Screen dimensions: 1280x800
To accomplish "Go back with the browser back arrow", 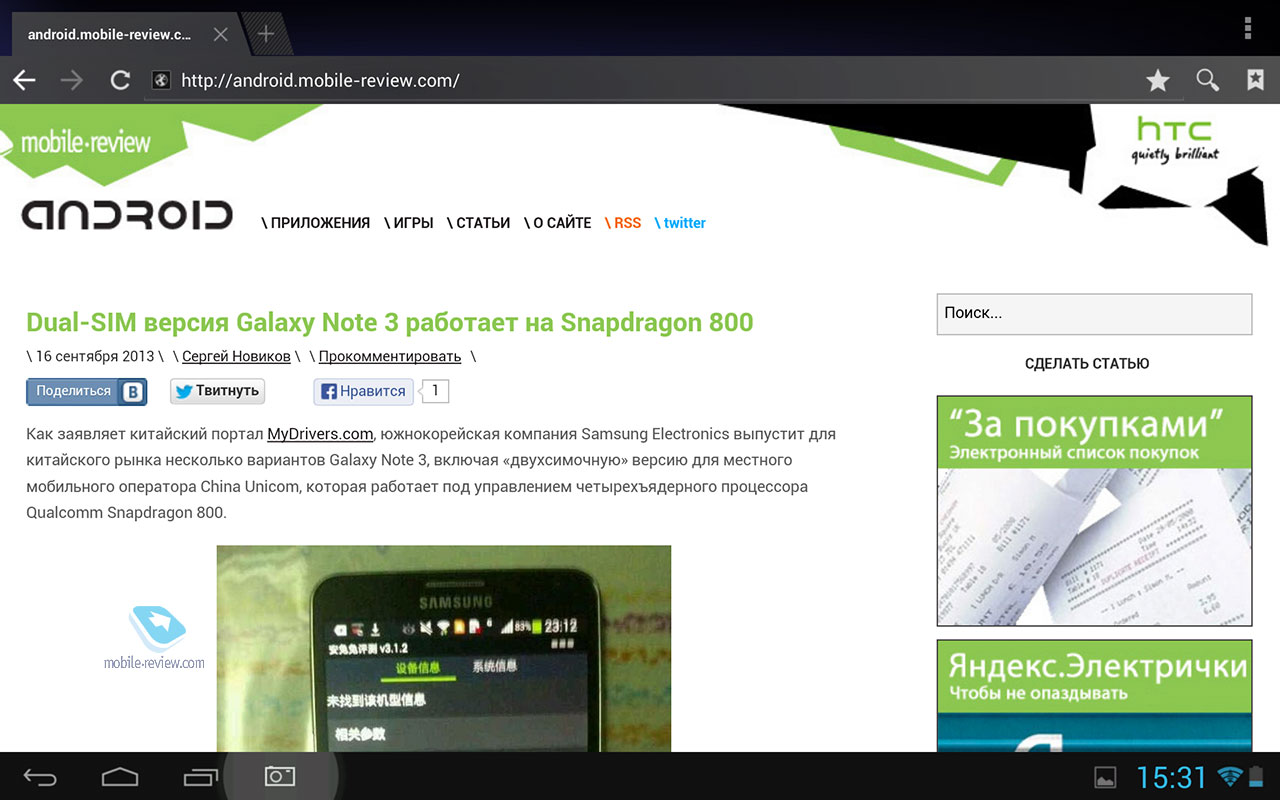I will 24,81.
